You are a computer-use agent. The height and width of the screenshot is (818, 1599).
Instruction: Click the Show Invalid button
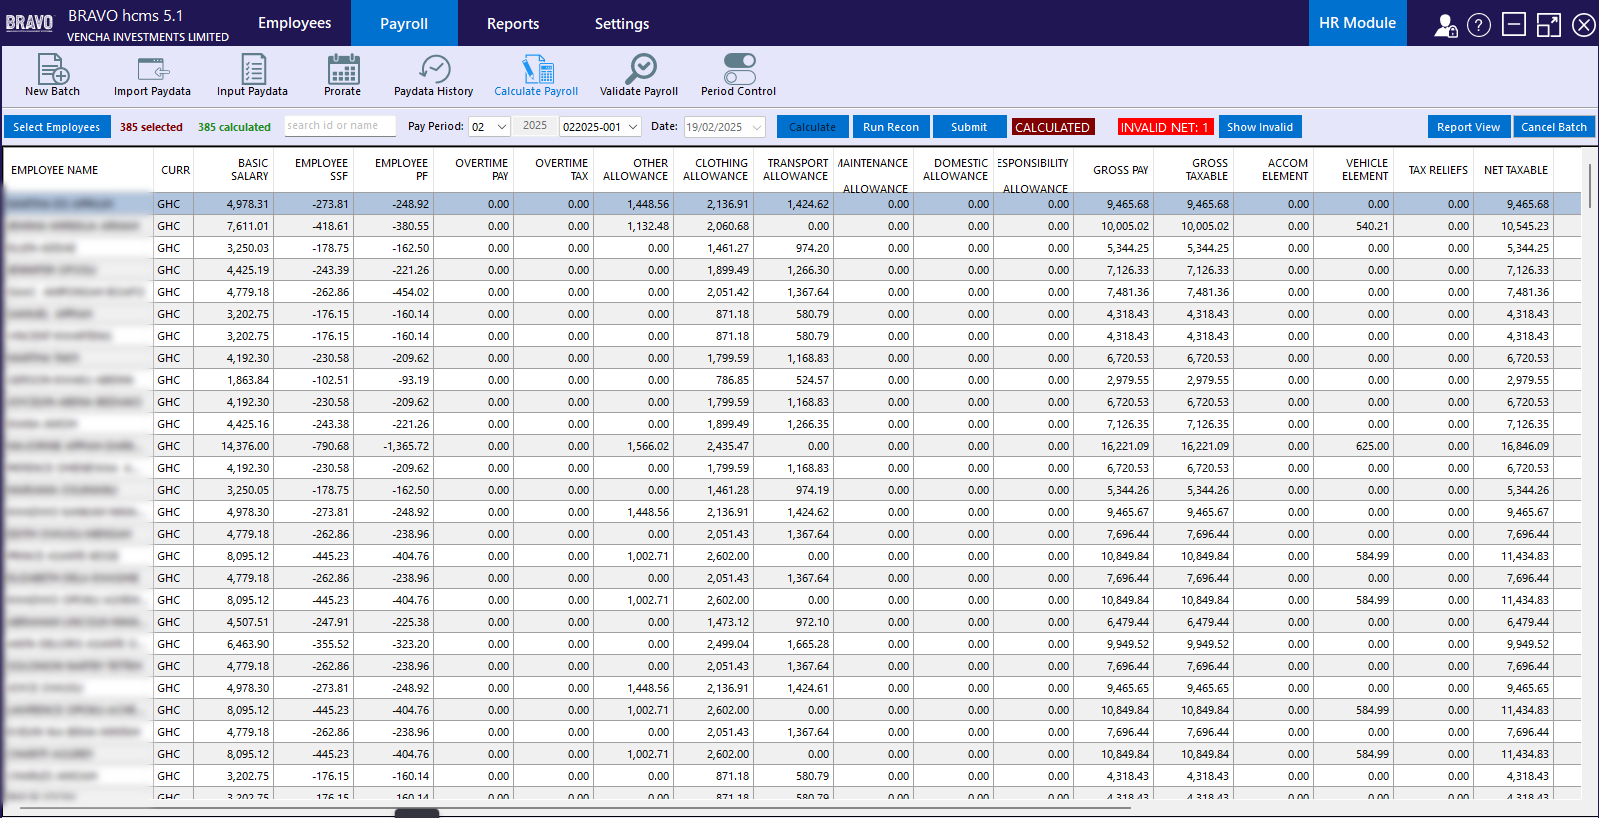point(1259,127)
